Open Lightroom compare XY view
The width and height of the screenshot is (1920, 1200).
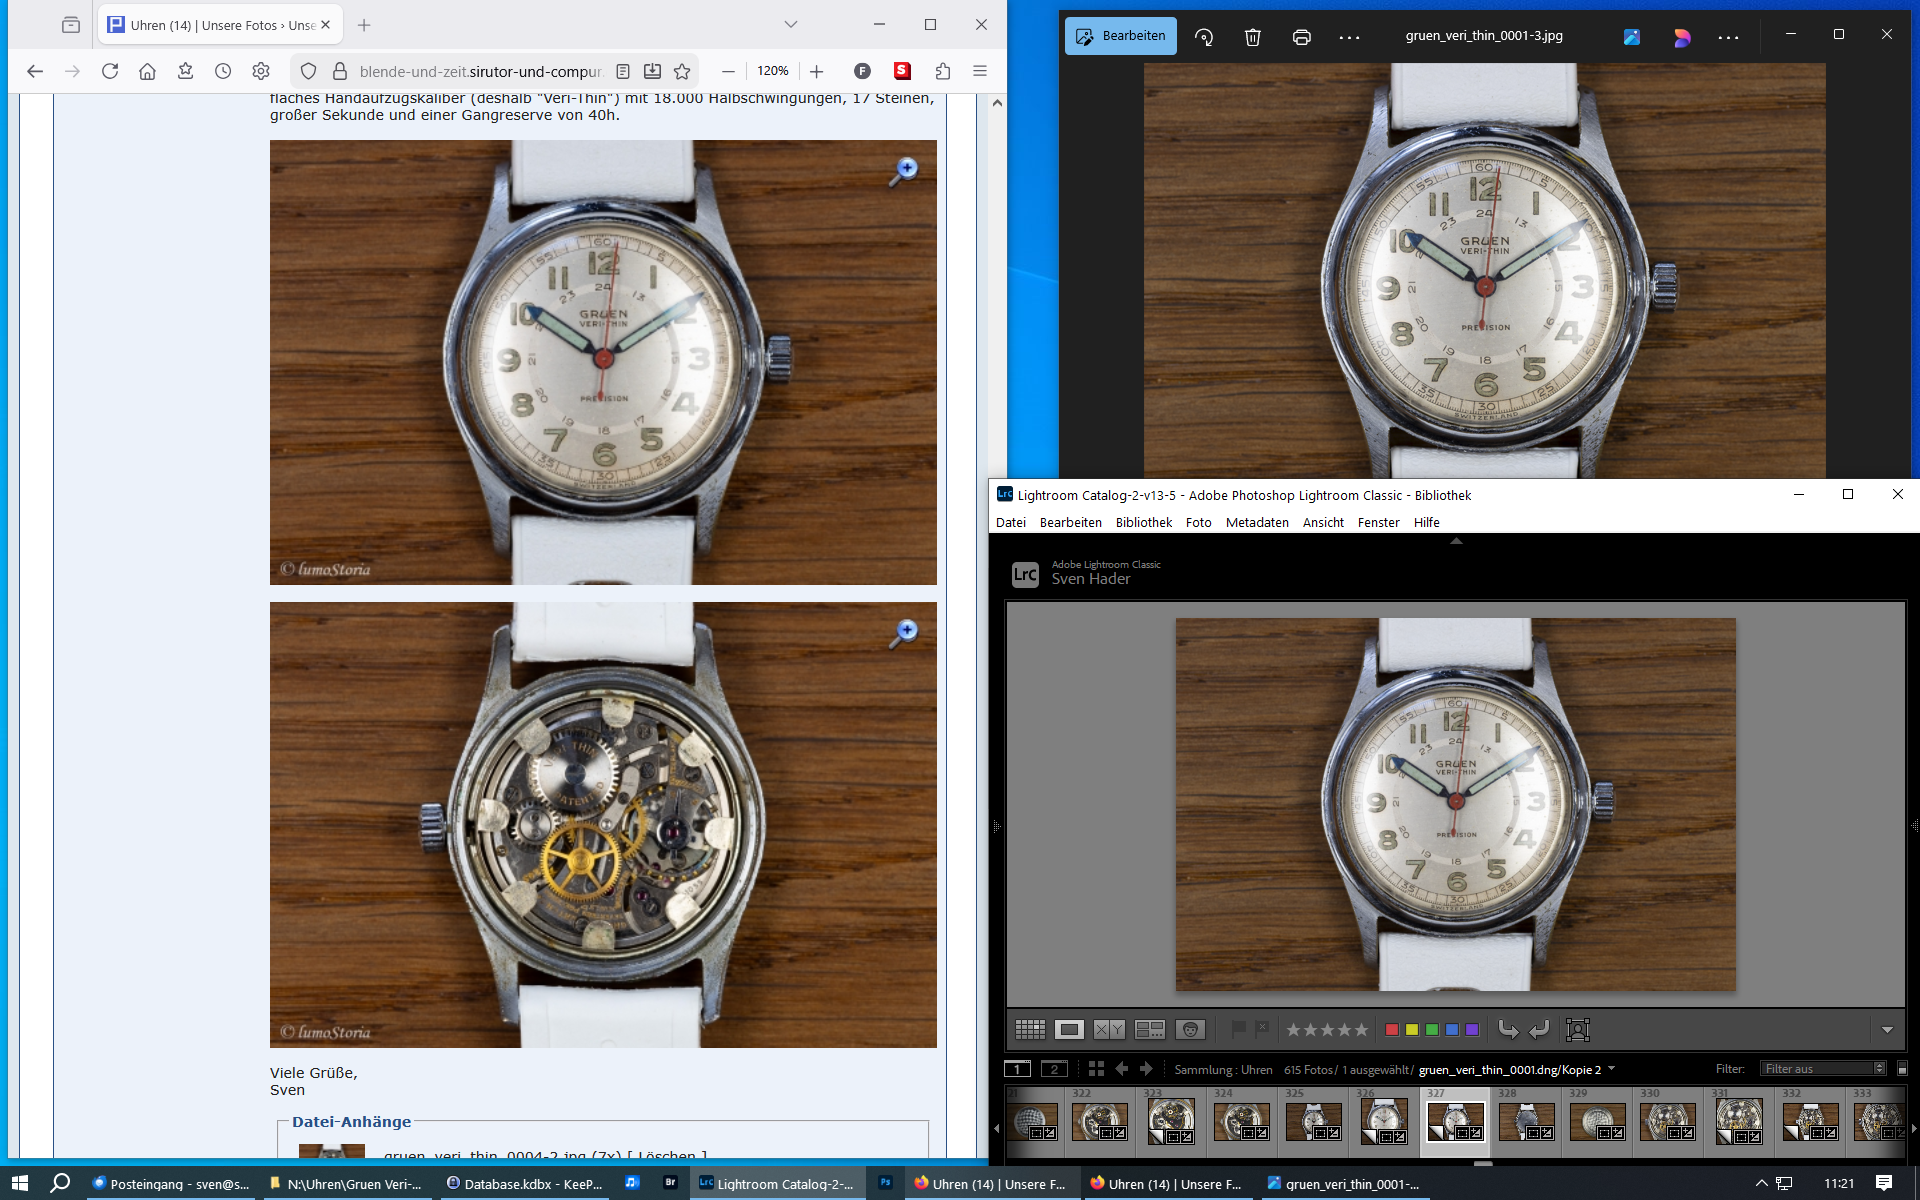pyautogui.click(x=1109, y=1029)
